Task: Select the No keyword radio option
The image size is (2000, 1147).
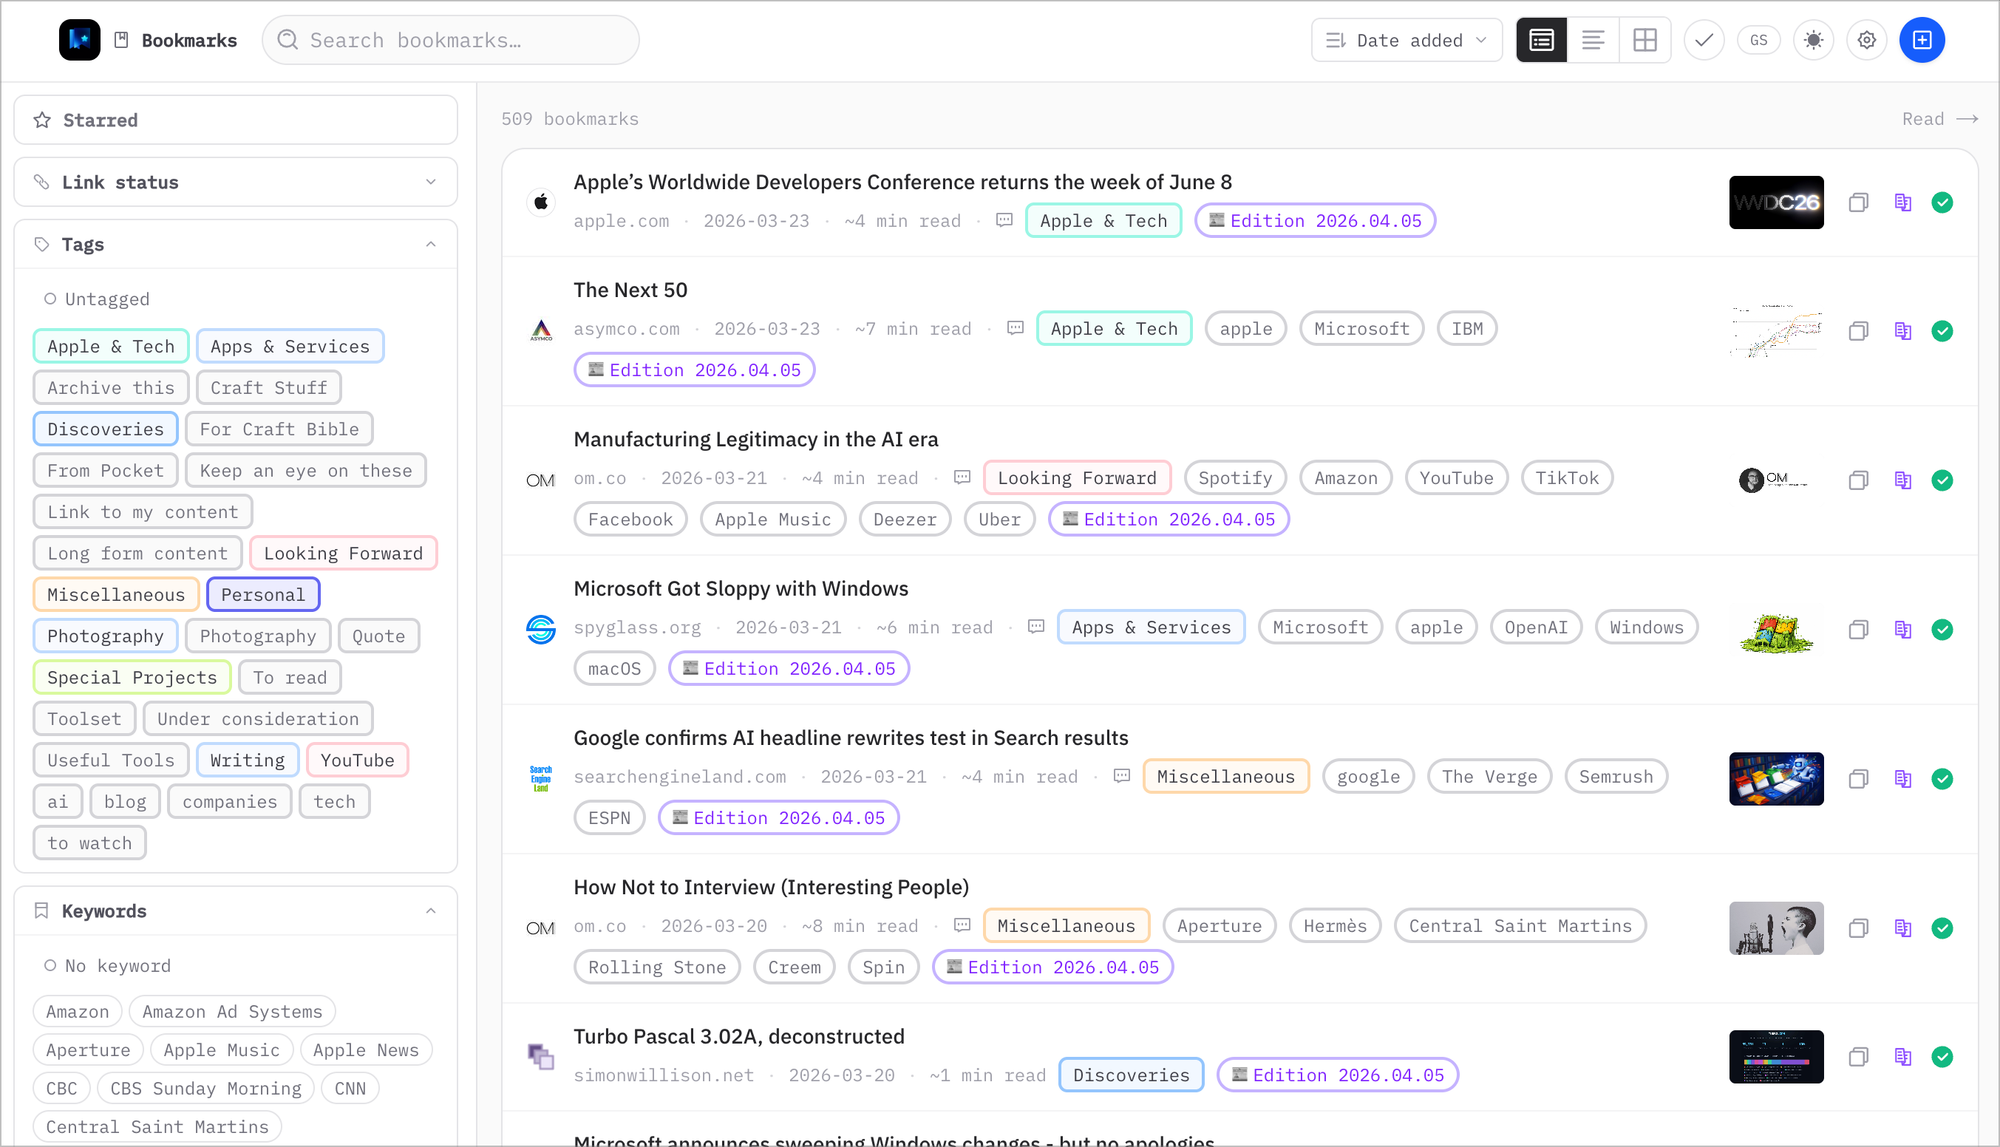Action: click(50, 966)
